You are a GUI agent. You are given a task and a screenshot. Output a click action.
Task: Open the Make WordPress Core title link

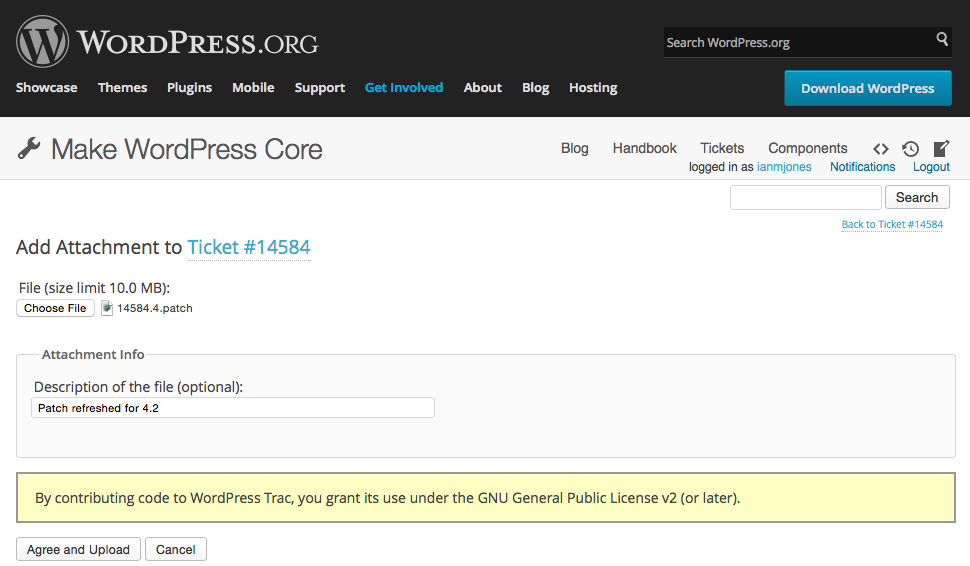tap(186, 149)
